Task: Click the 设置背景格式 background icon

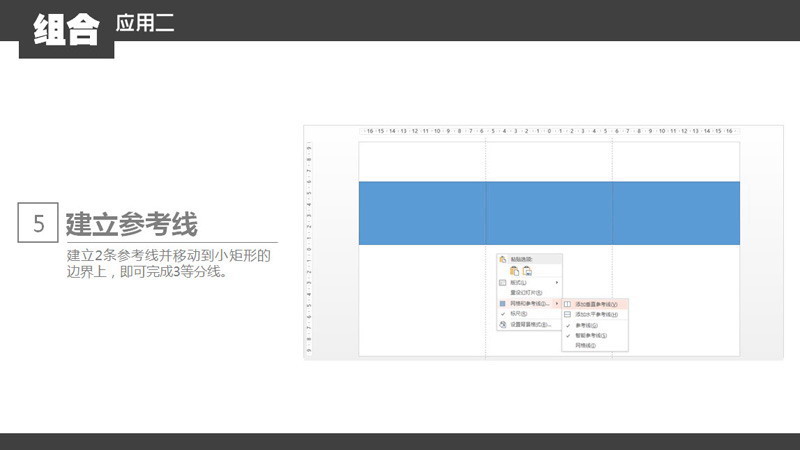Action: click(503, 324)
